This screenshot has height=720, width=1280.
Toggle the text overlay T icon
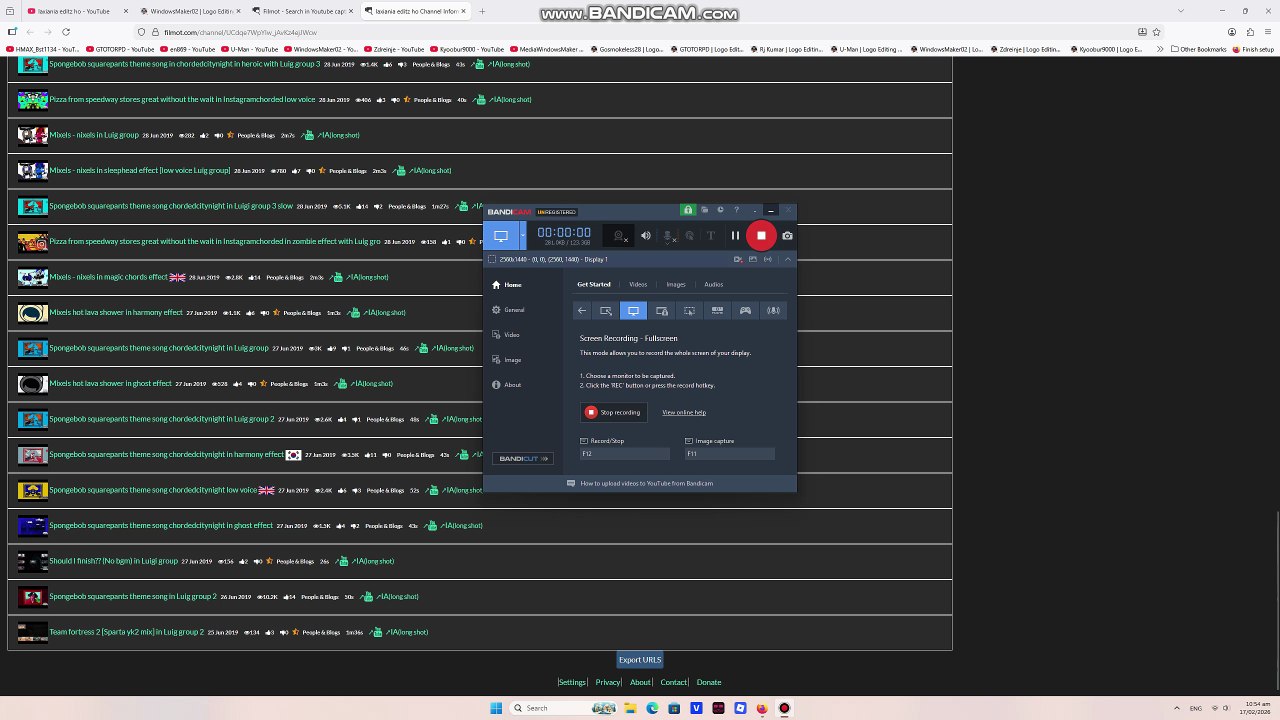711,236
